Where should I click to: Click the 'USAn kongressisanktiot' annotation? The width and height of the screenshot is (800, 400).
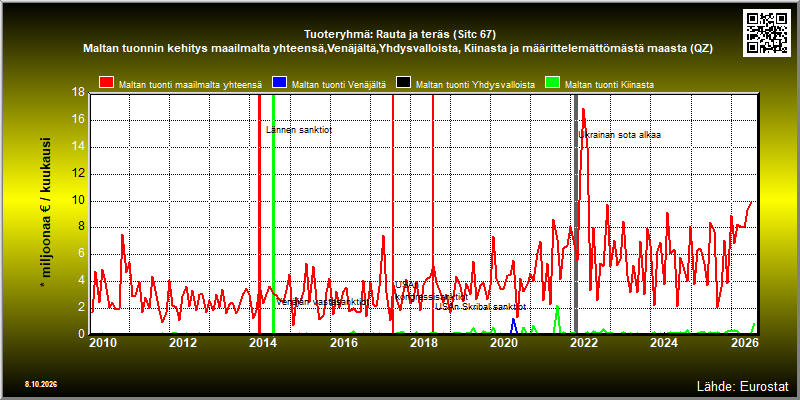tap(432, 291)
